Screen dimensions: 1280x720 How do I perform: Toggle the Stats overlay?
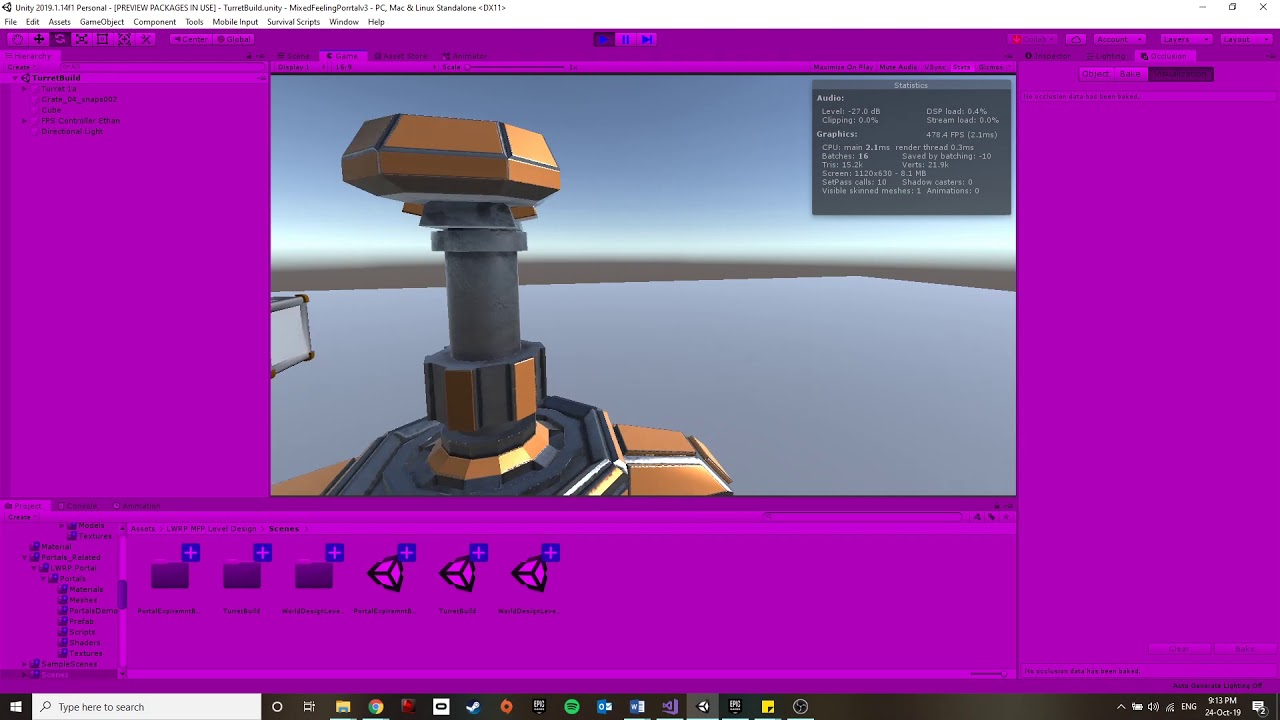point(961,67)
